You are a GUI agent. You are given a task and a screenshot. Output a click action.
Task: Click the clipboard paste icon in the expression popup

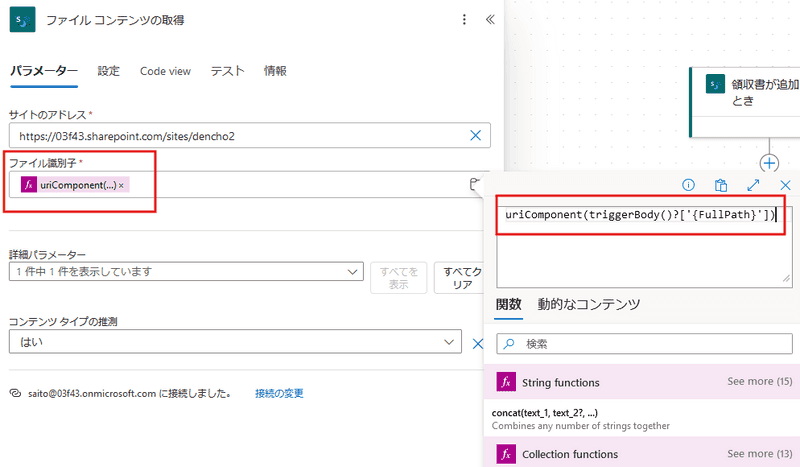click(x=720, y=185)
